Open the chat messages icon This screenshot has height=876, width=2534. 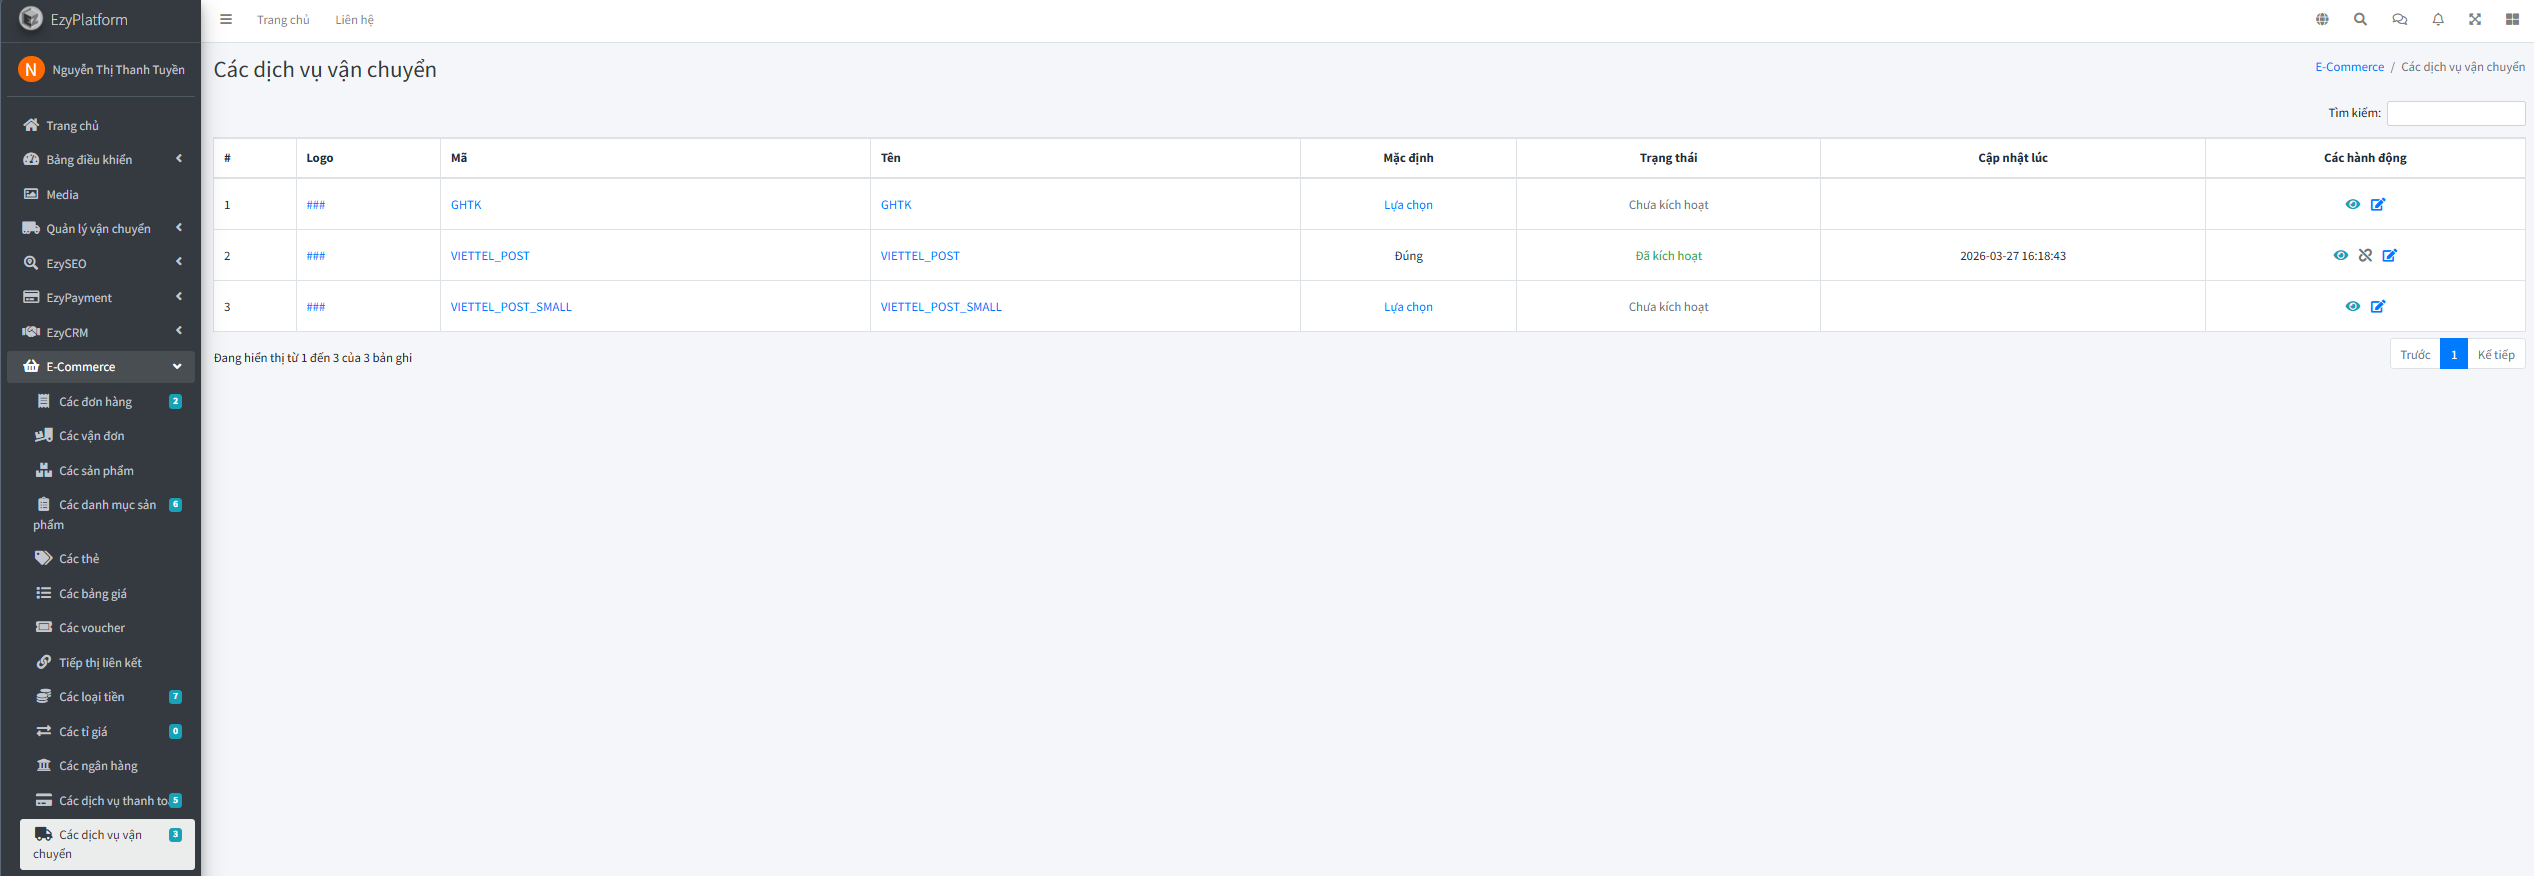(2399, 19)
